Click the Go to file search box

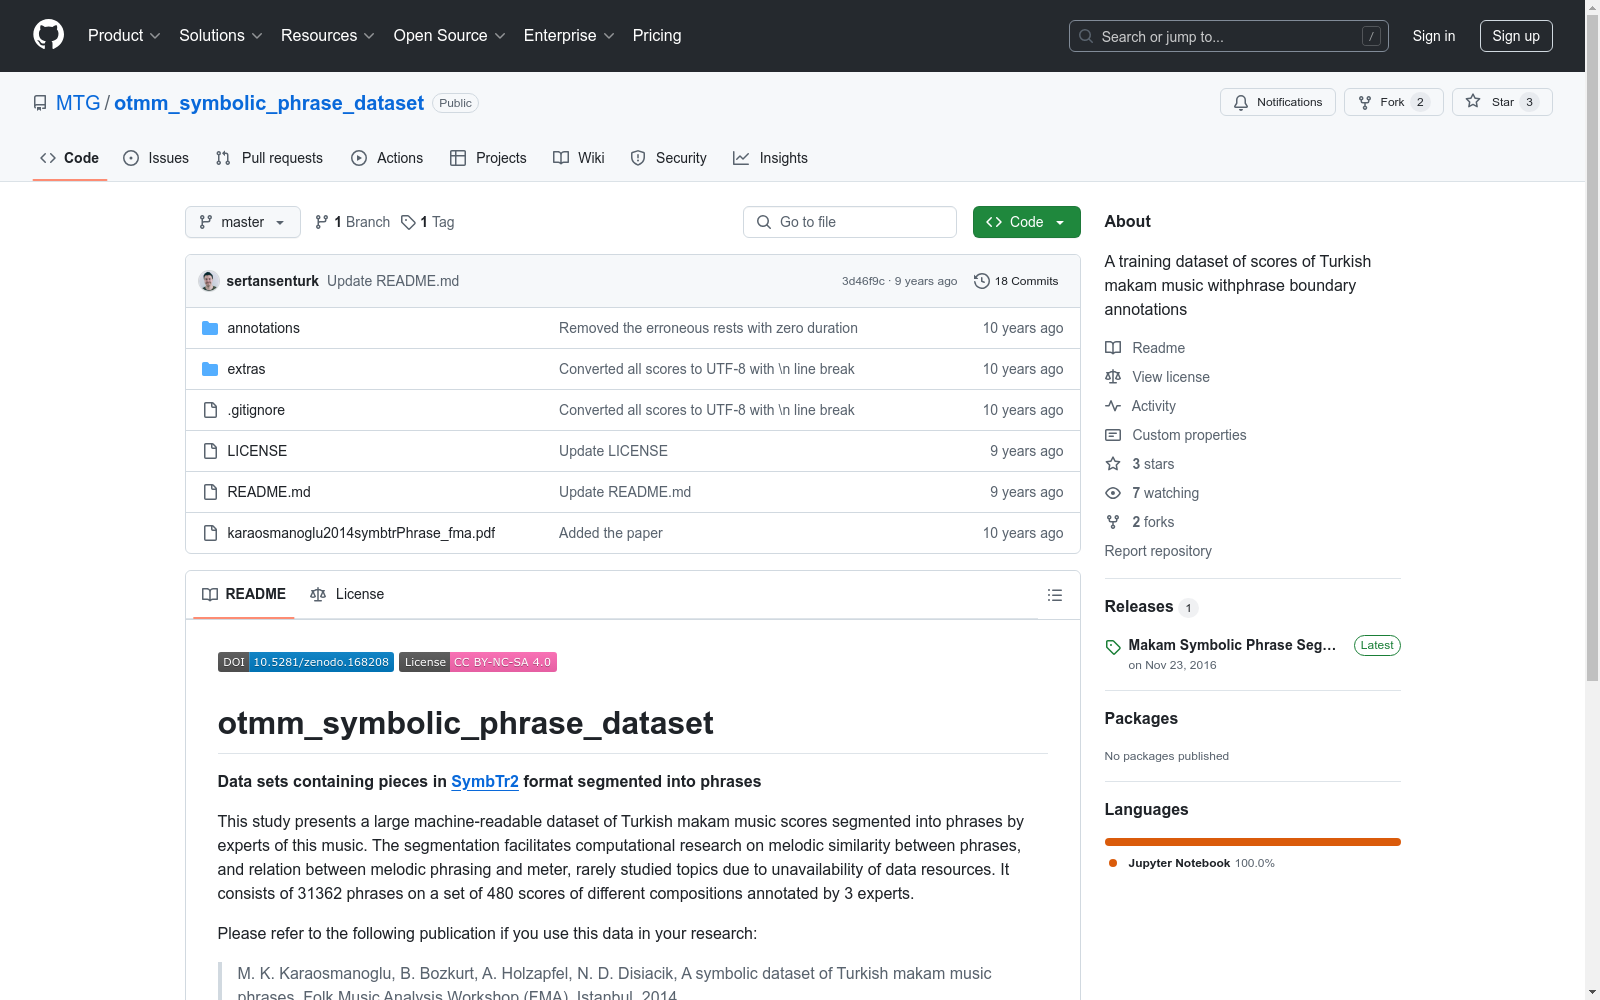[850, 222]
